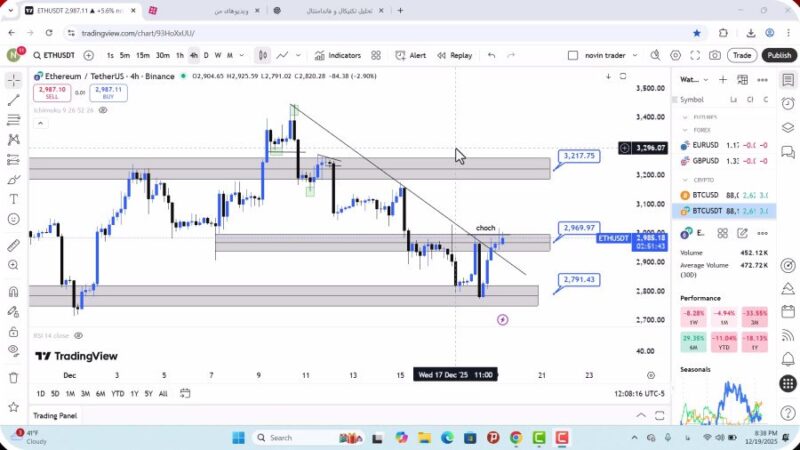Screen dimensions: 800x450
Task: Switch to the 15m timeframe
Action: click(x=143, y=56)
